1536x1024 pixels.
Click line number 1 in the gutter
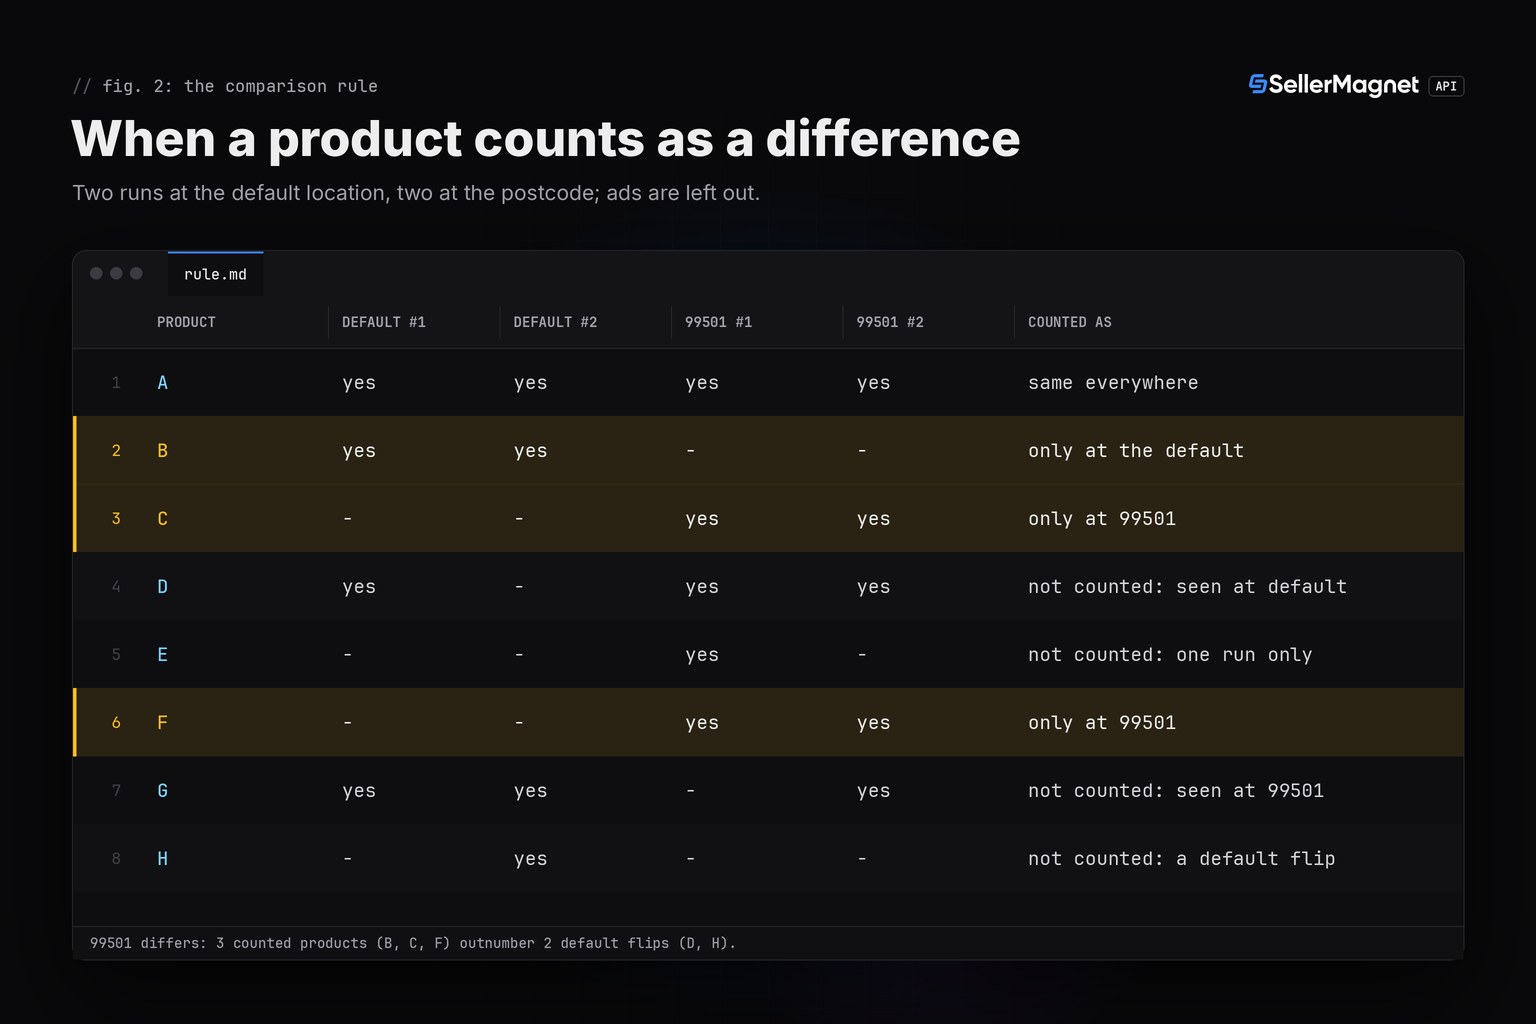116,383
